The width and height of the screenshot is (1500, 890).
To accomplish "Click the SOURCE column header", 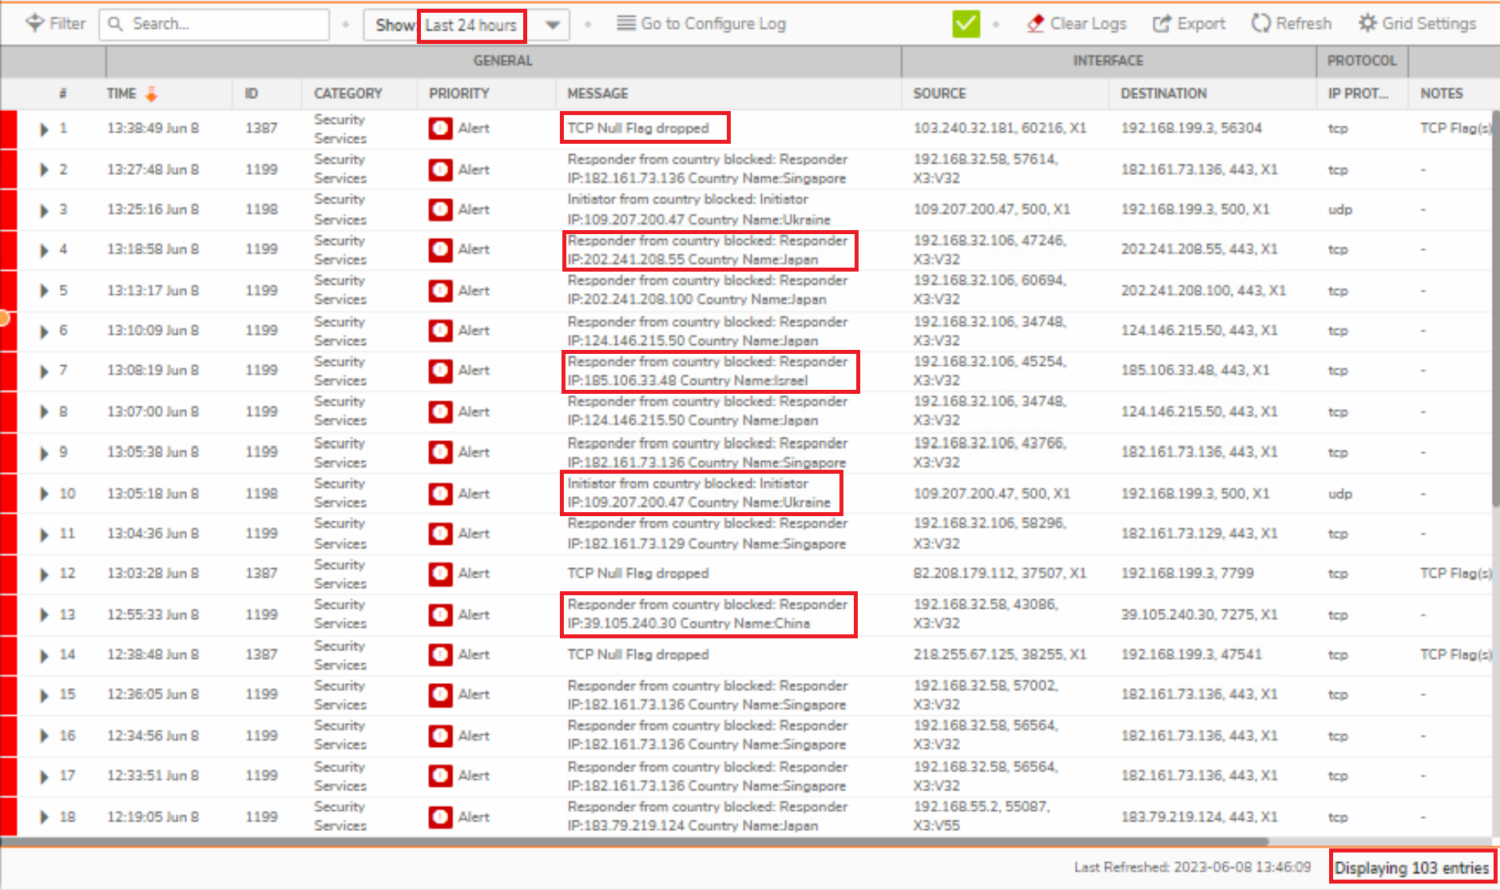I will tap(939, 94).
